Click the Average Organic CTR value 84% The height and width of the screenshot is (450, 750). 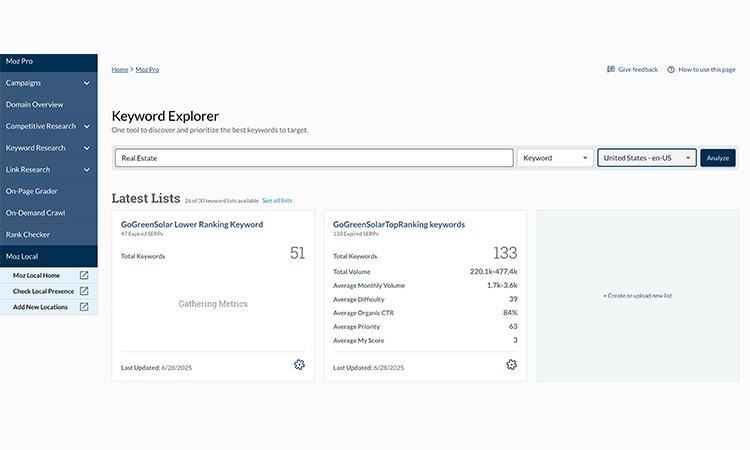pos(510,312)
